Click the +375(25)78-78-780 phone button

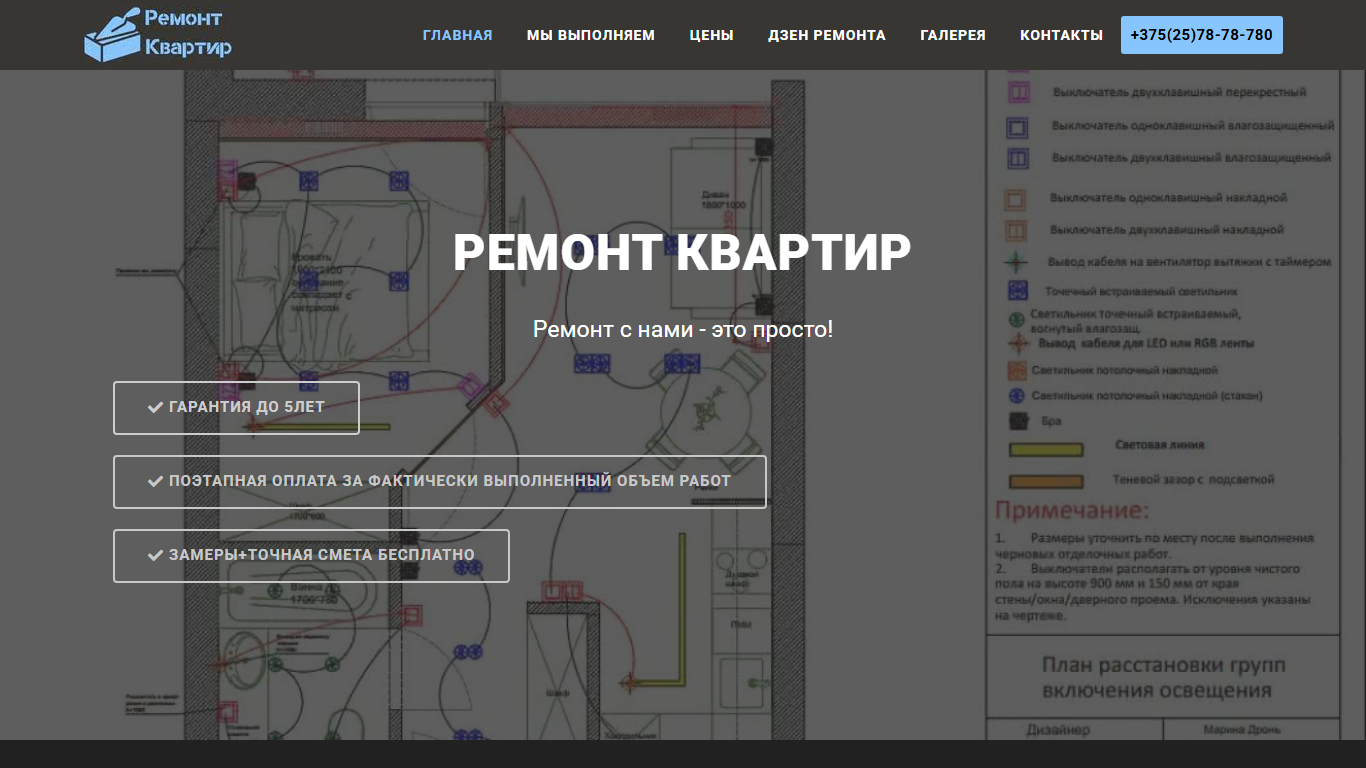[x=1202, y=35]
